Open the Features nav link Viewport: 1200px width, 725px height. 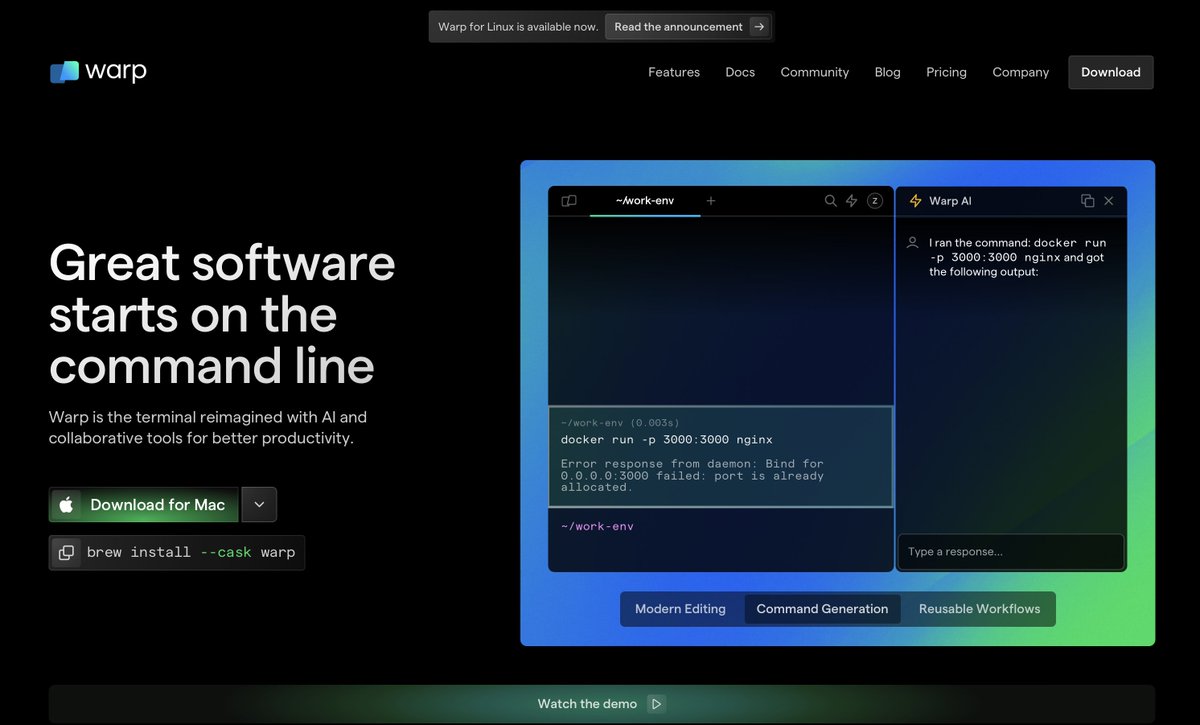pyautogui.click(x=674, y=72)
